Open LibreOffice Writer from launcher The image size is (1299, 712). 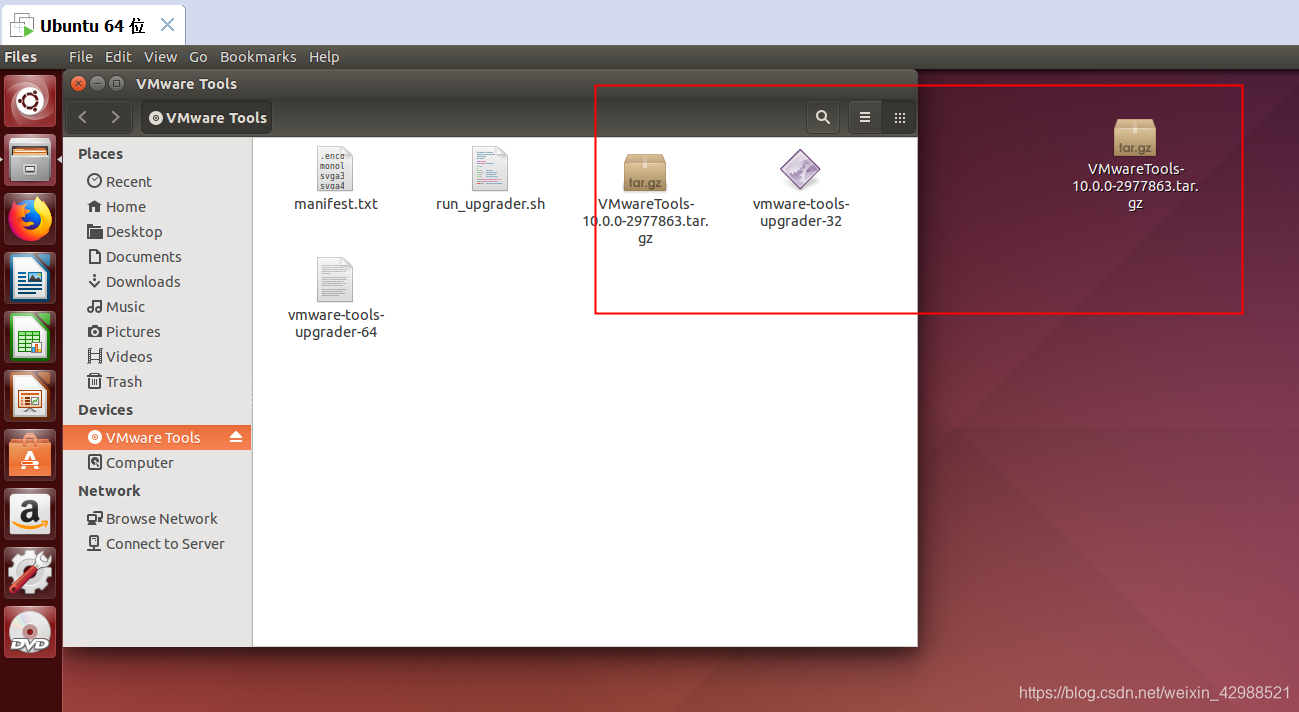point(30,277)
